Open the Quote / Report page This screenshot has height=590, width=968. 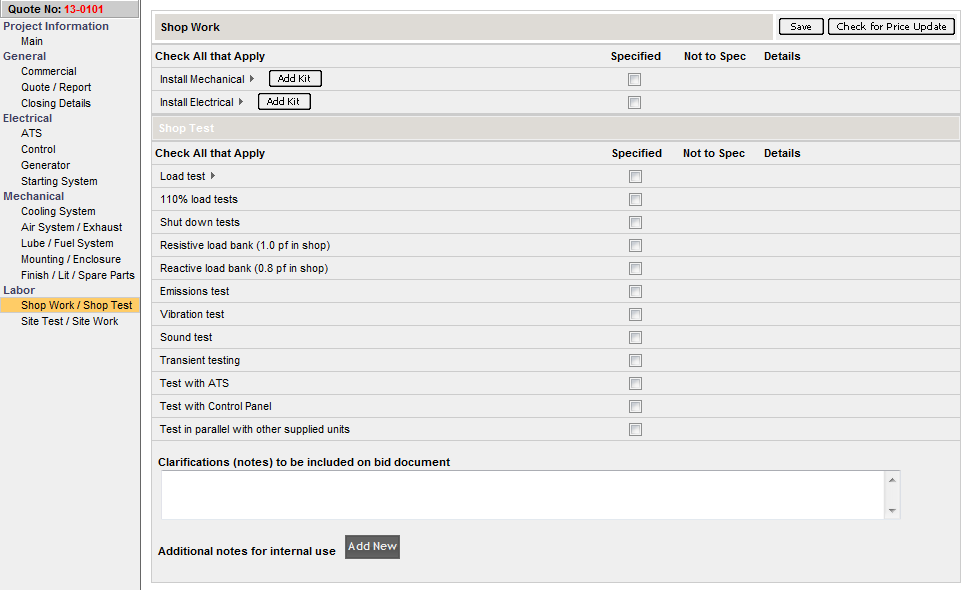tap(56, 87)
